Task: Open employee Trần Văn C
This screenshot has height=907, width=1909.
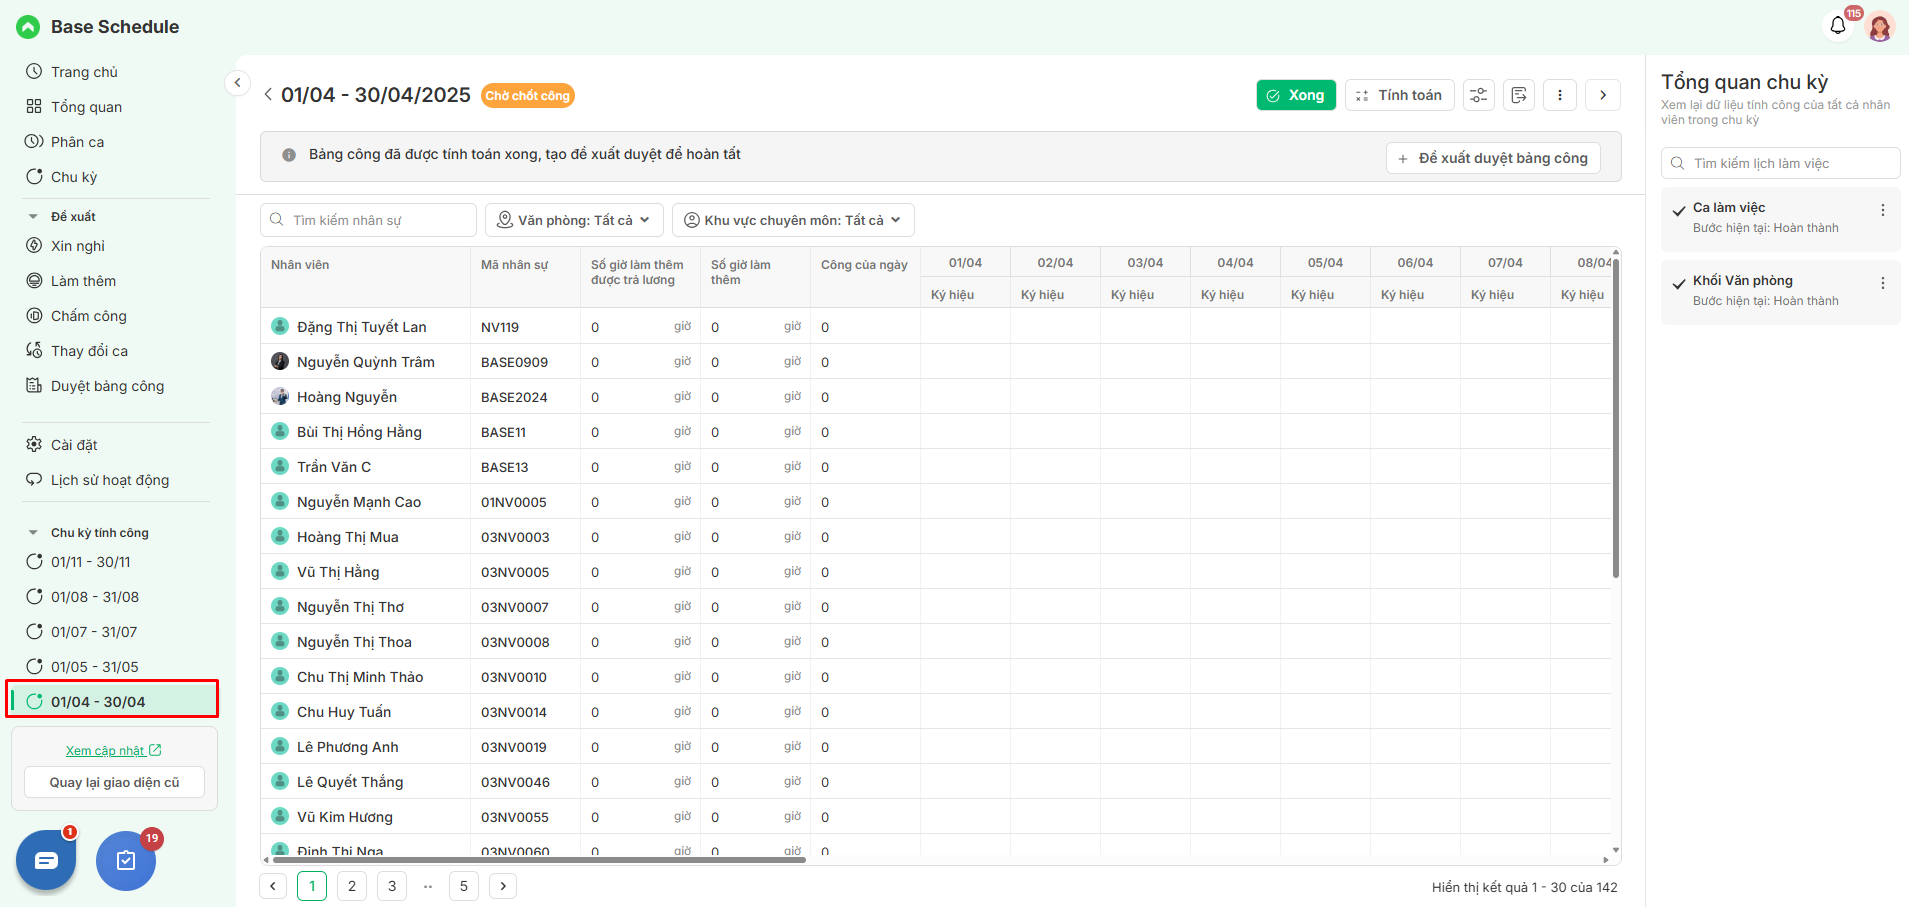Action: (333, 467)
